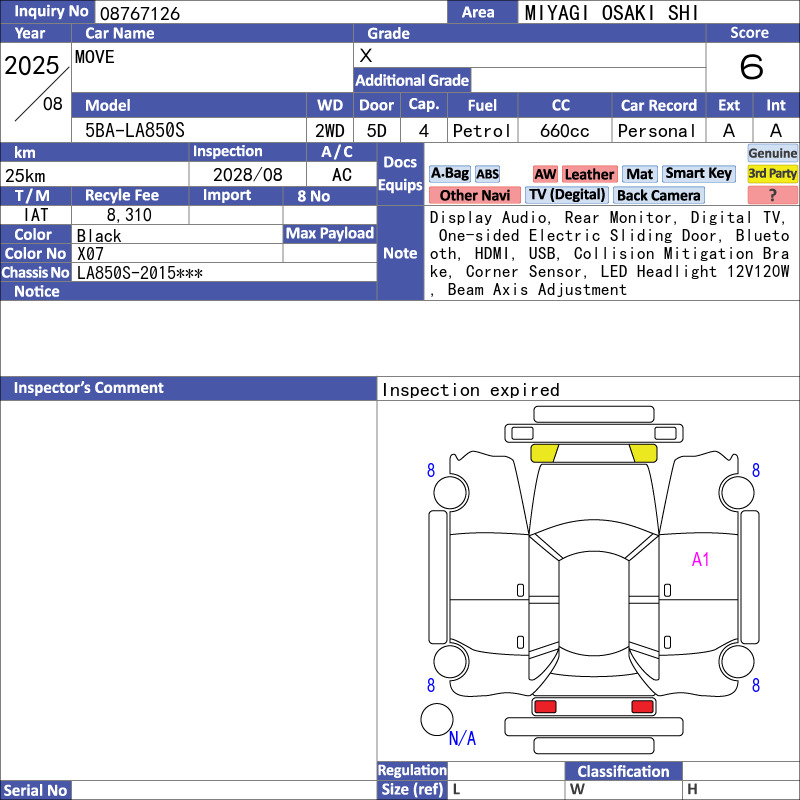Click the red question mark legend

[772, 195]
